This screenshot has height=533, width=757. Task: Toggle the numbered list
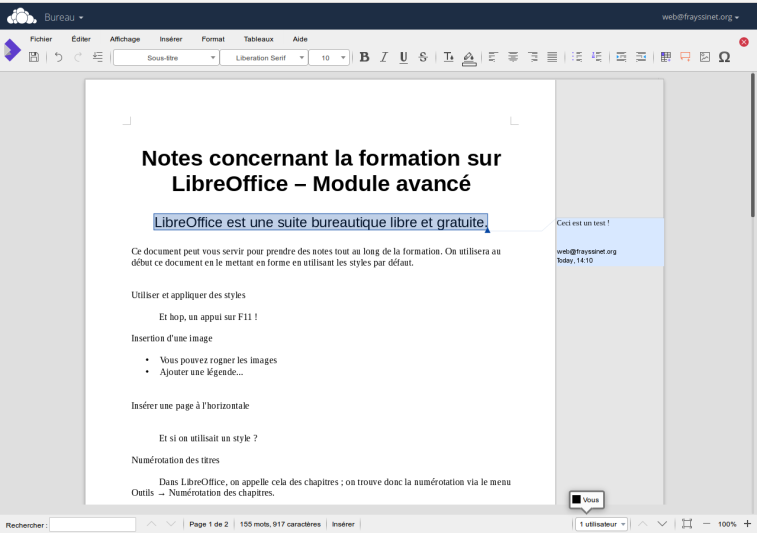(597, 57)
